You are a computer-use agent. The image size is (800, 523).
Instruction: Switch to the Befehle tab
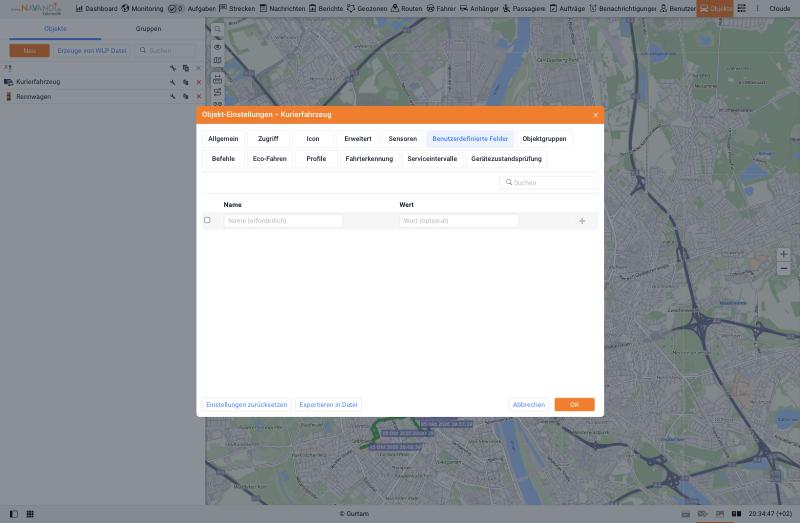[x=223, y=159]
